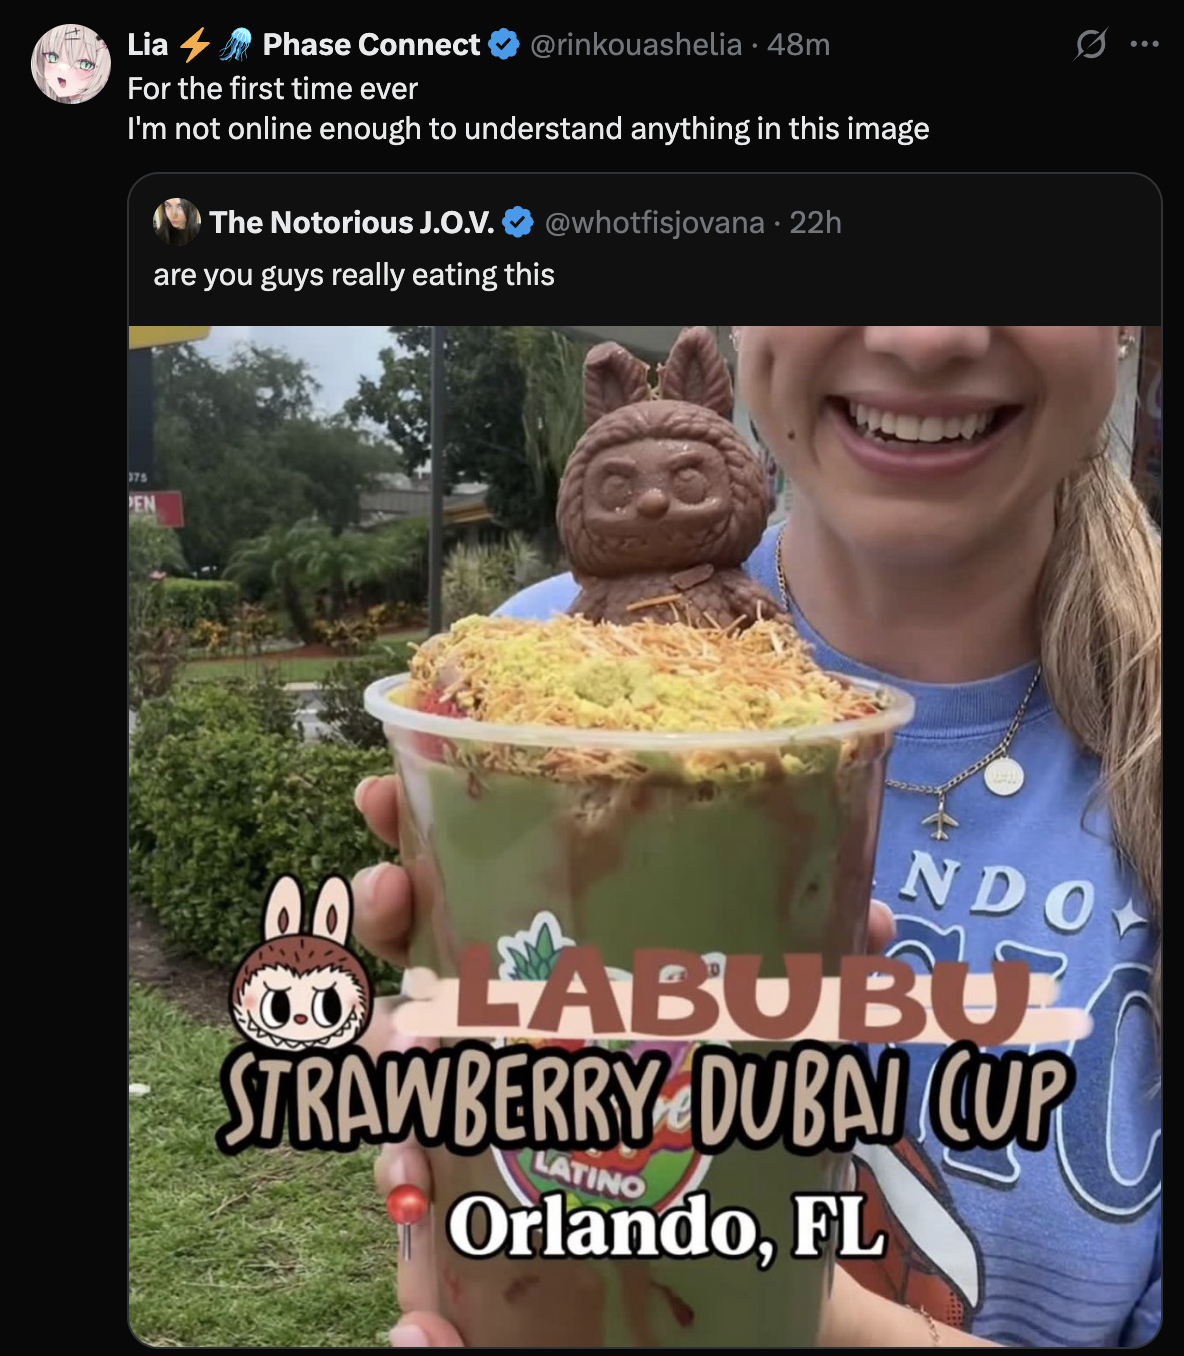
Task: Open the 48m timestamp permalink
Action: [x=799, y=45]
